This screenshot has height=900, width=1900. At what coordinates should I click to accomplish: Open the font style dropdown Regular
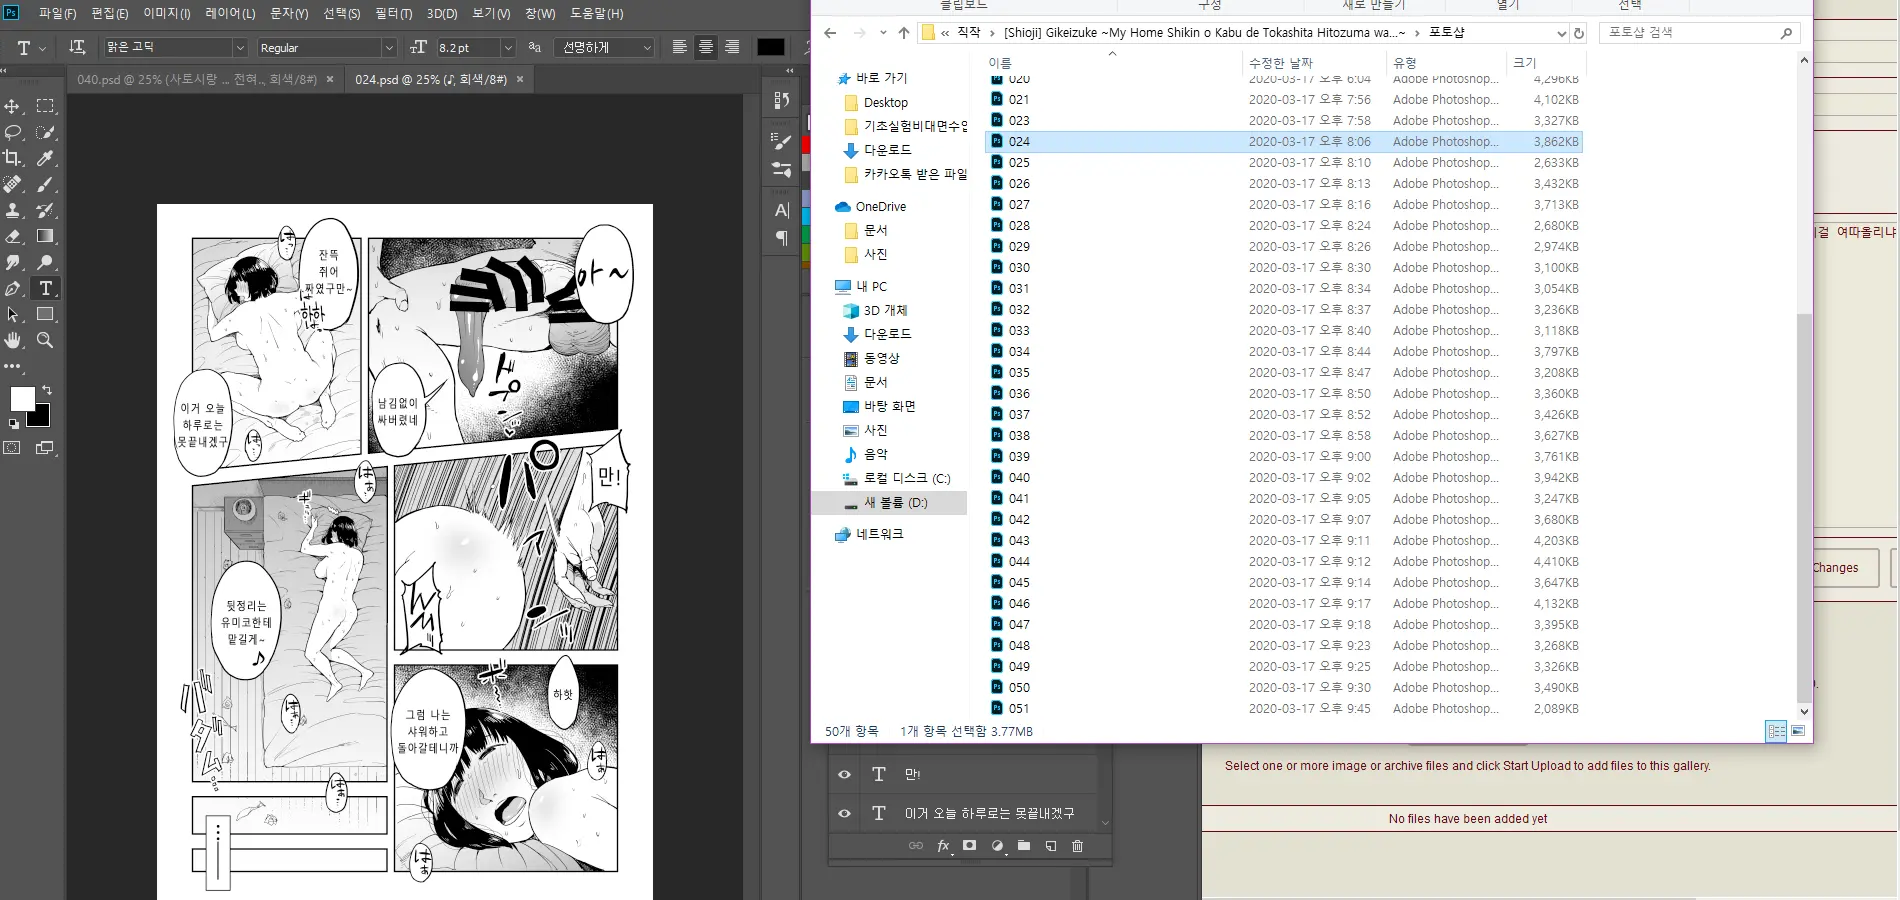(389, 47)
